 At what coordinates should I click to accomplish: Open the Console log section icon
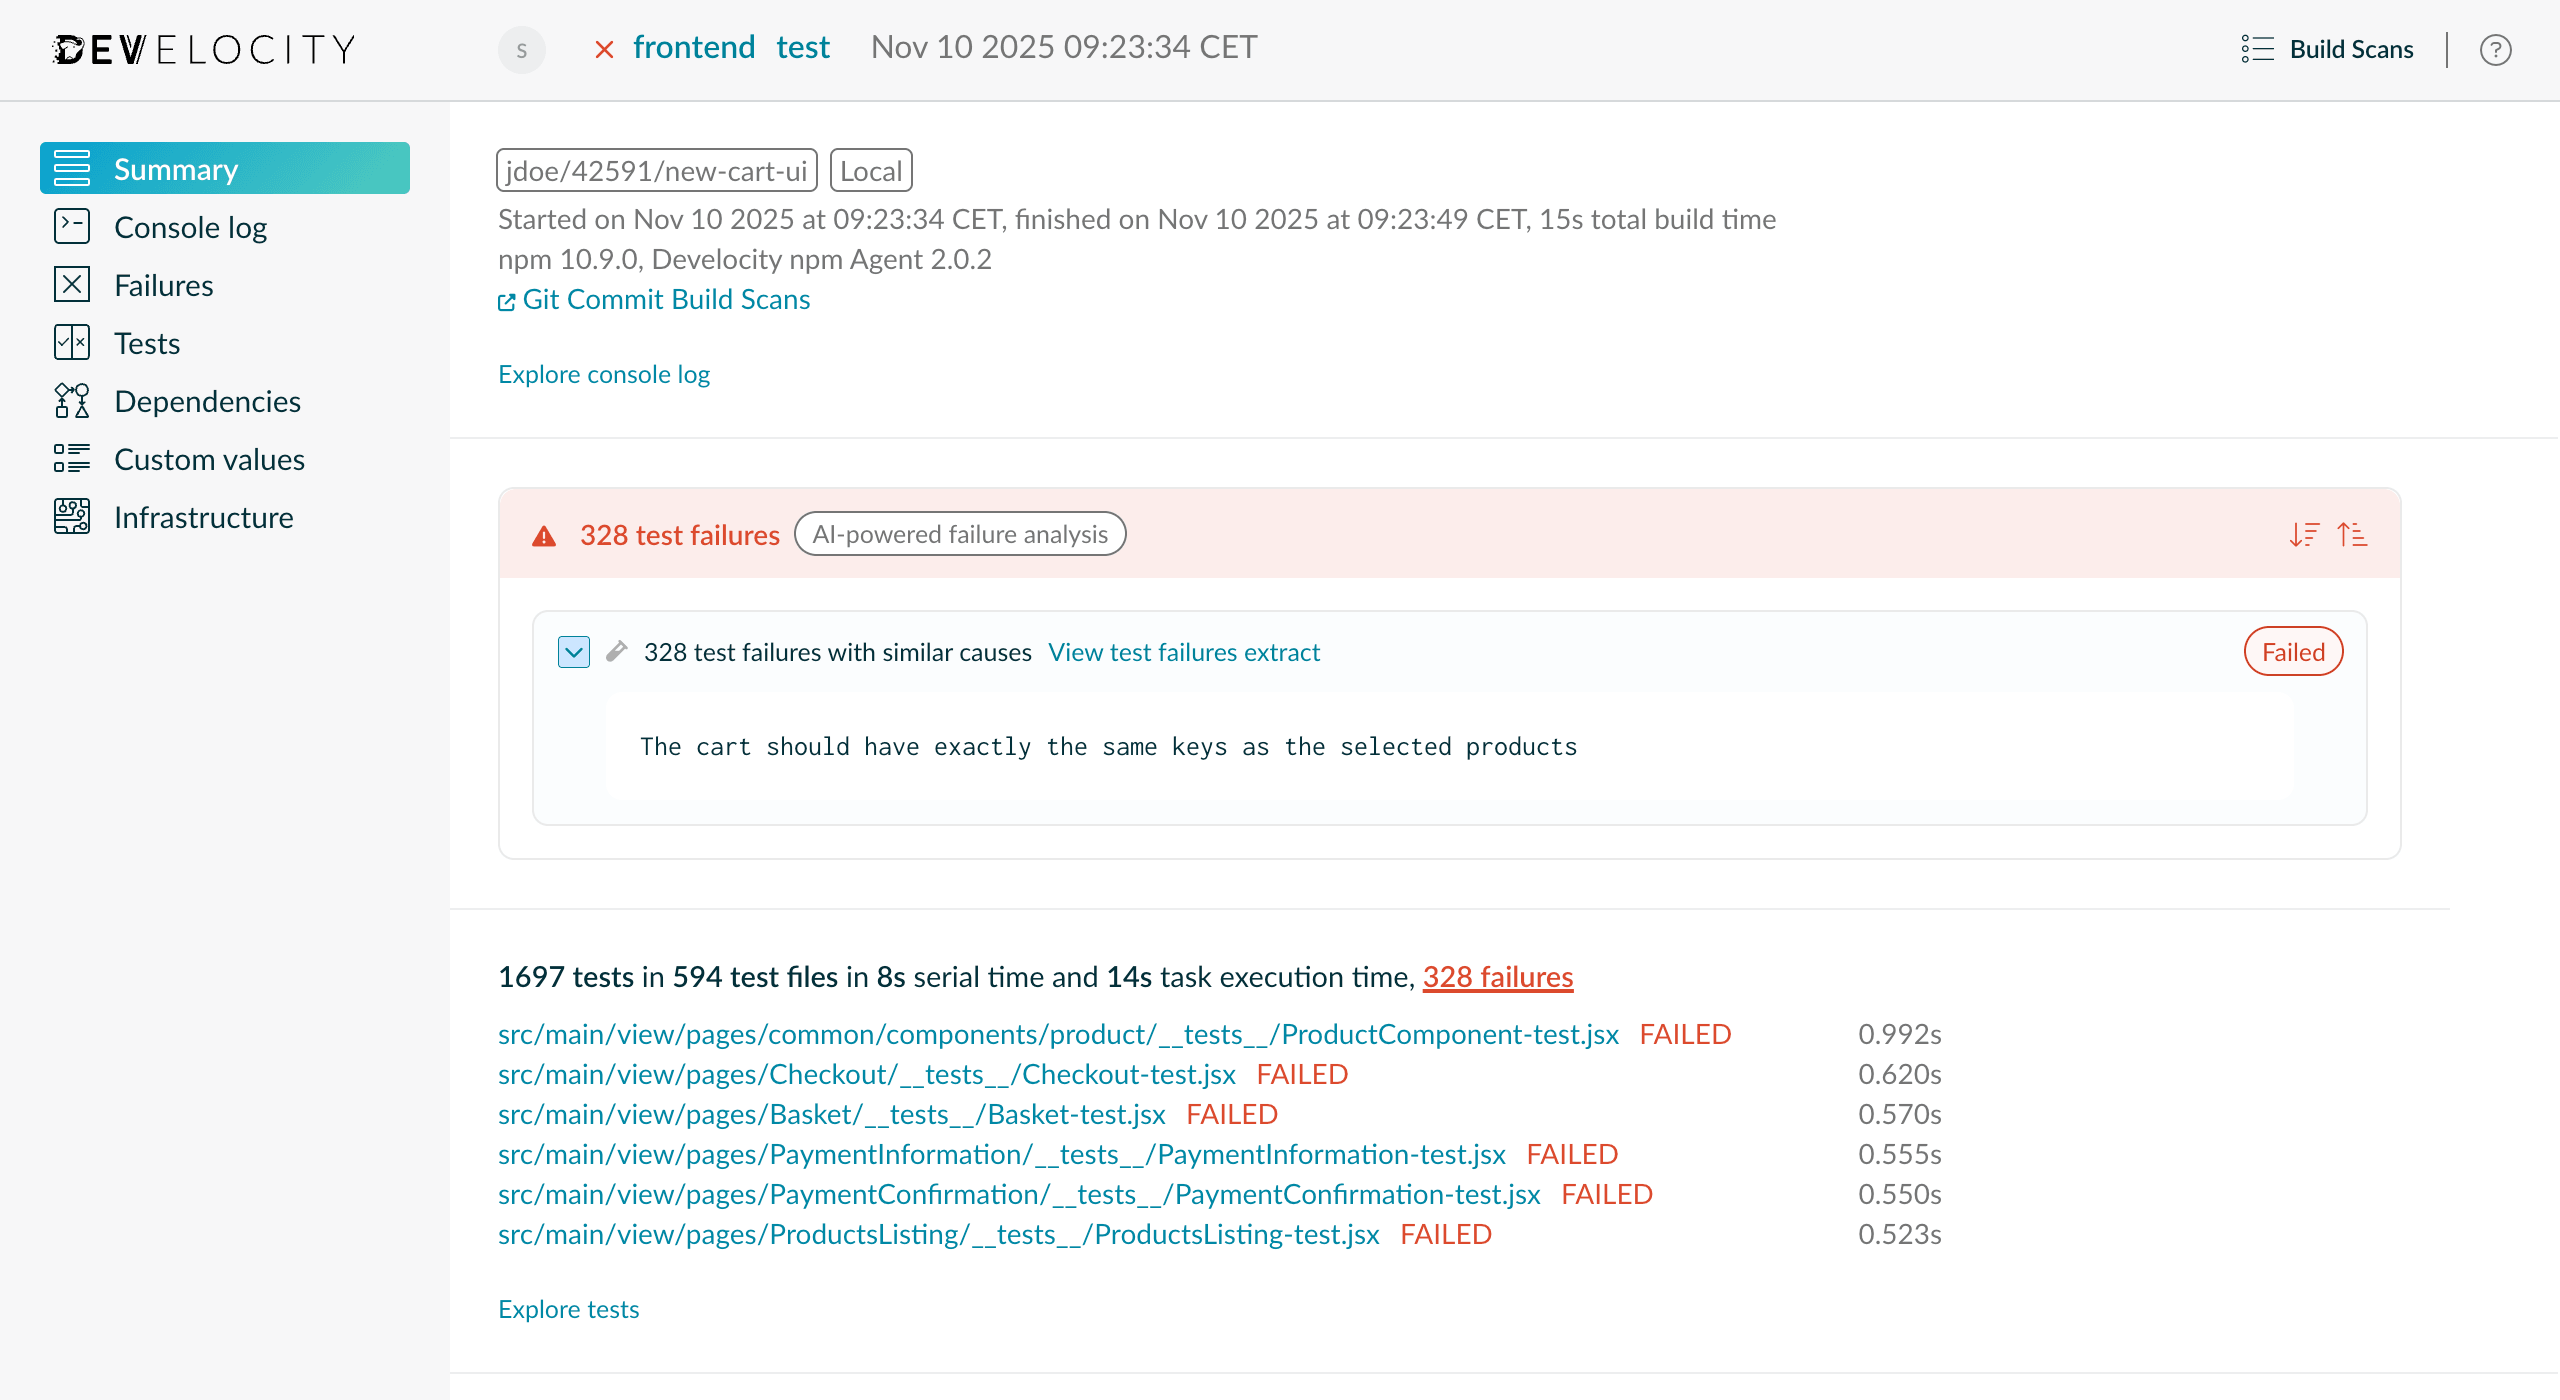(71, 226)
